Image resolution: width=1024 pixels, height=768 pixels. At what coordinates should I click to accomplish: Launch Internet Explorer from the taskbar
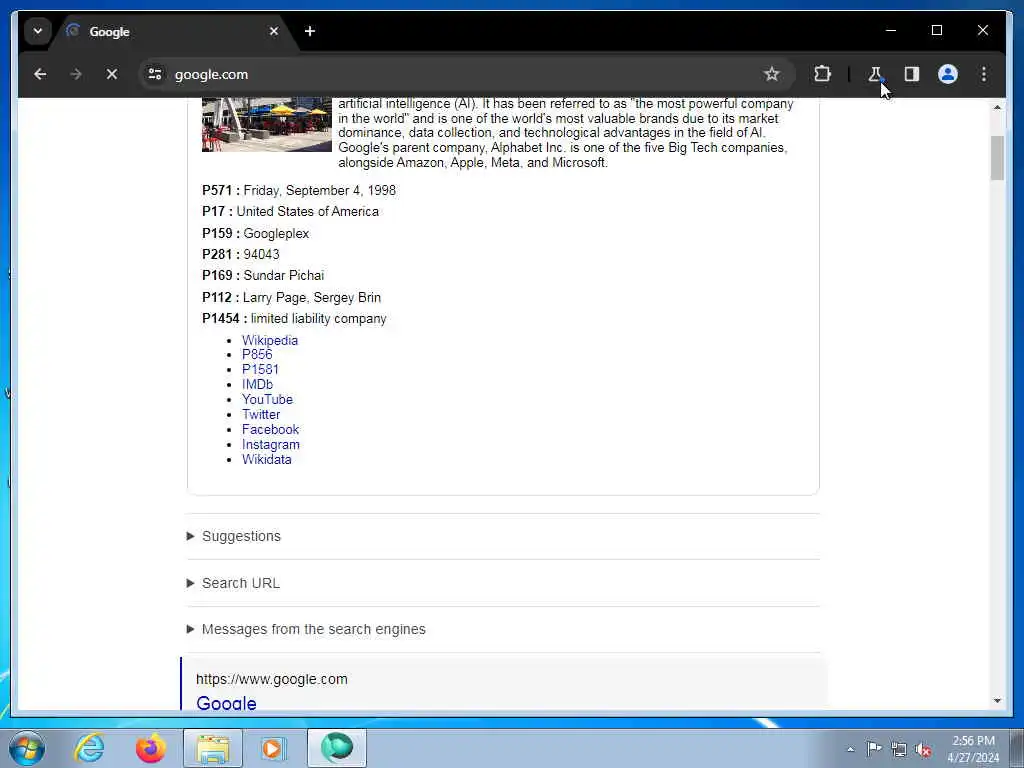pos(89,748)
